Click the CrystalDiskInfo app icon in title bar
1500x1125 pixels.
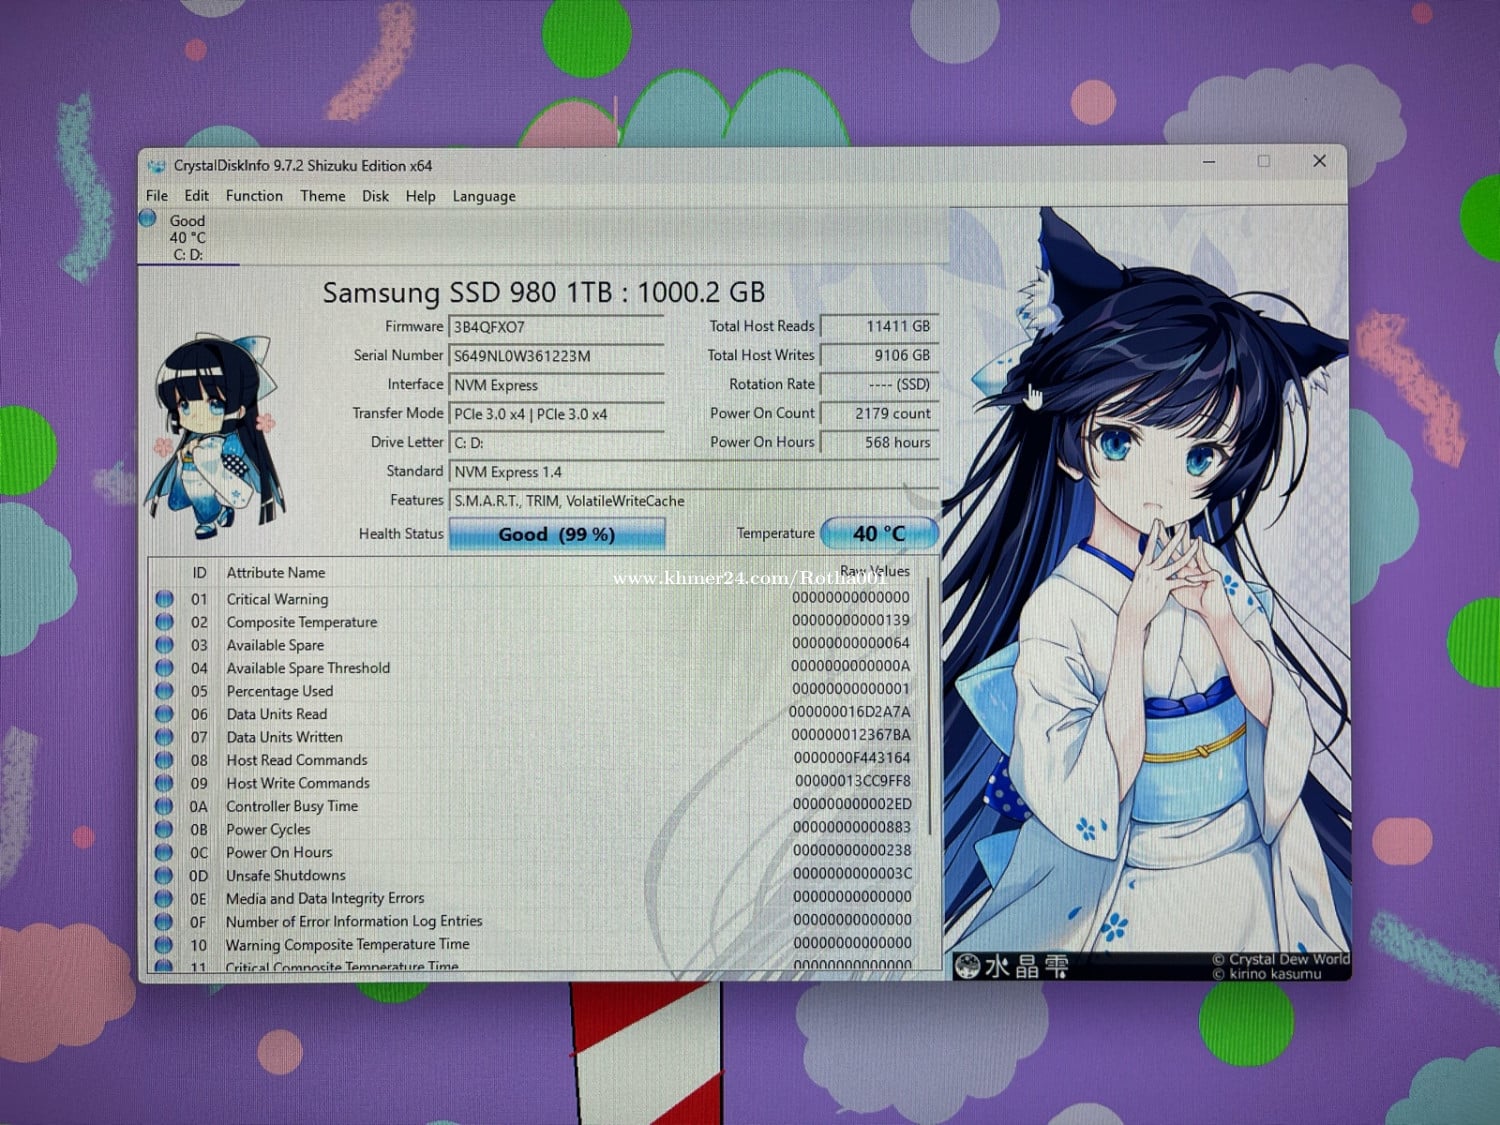pyautogui.click(x=156, y=166)
